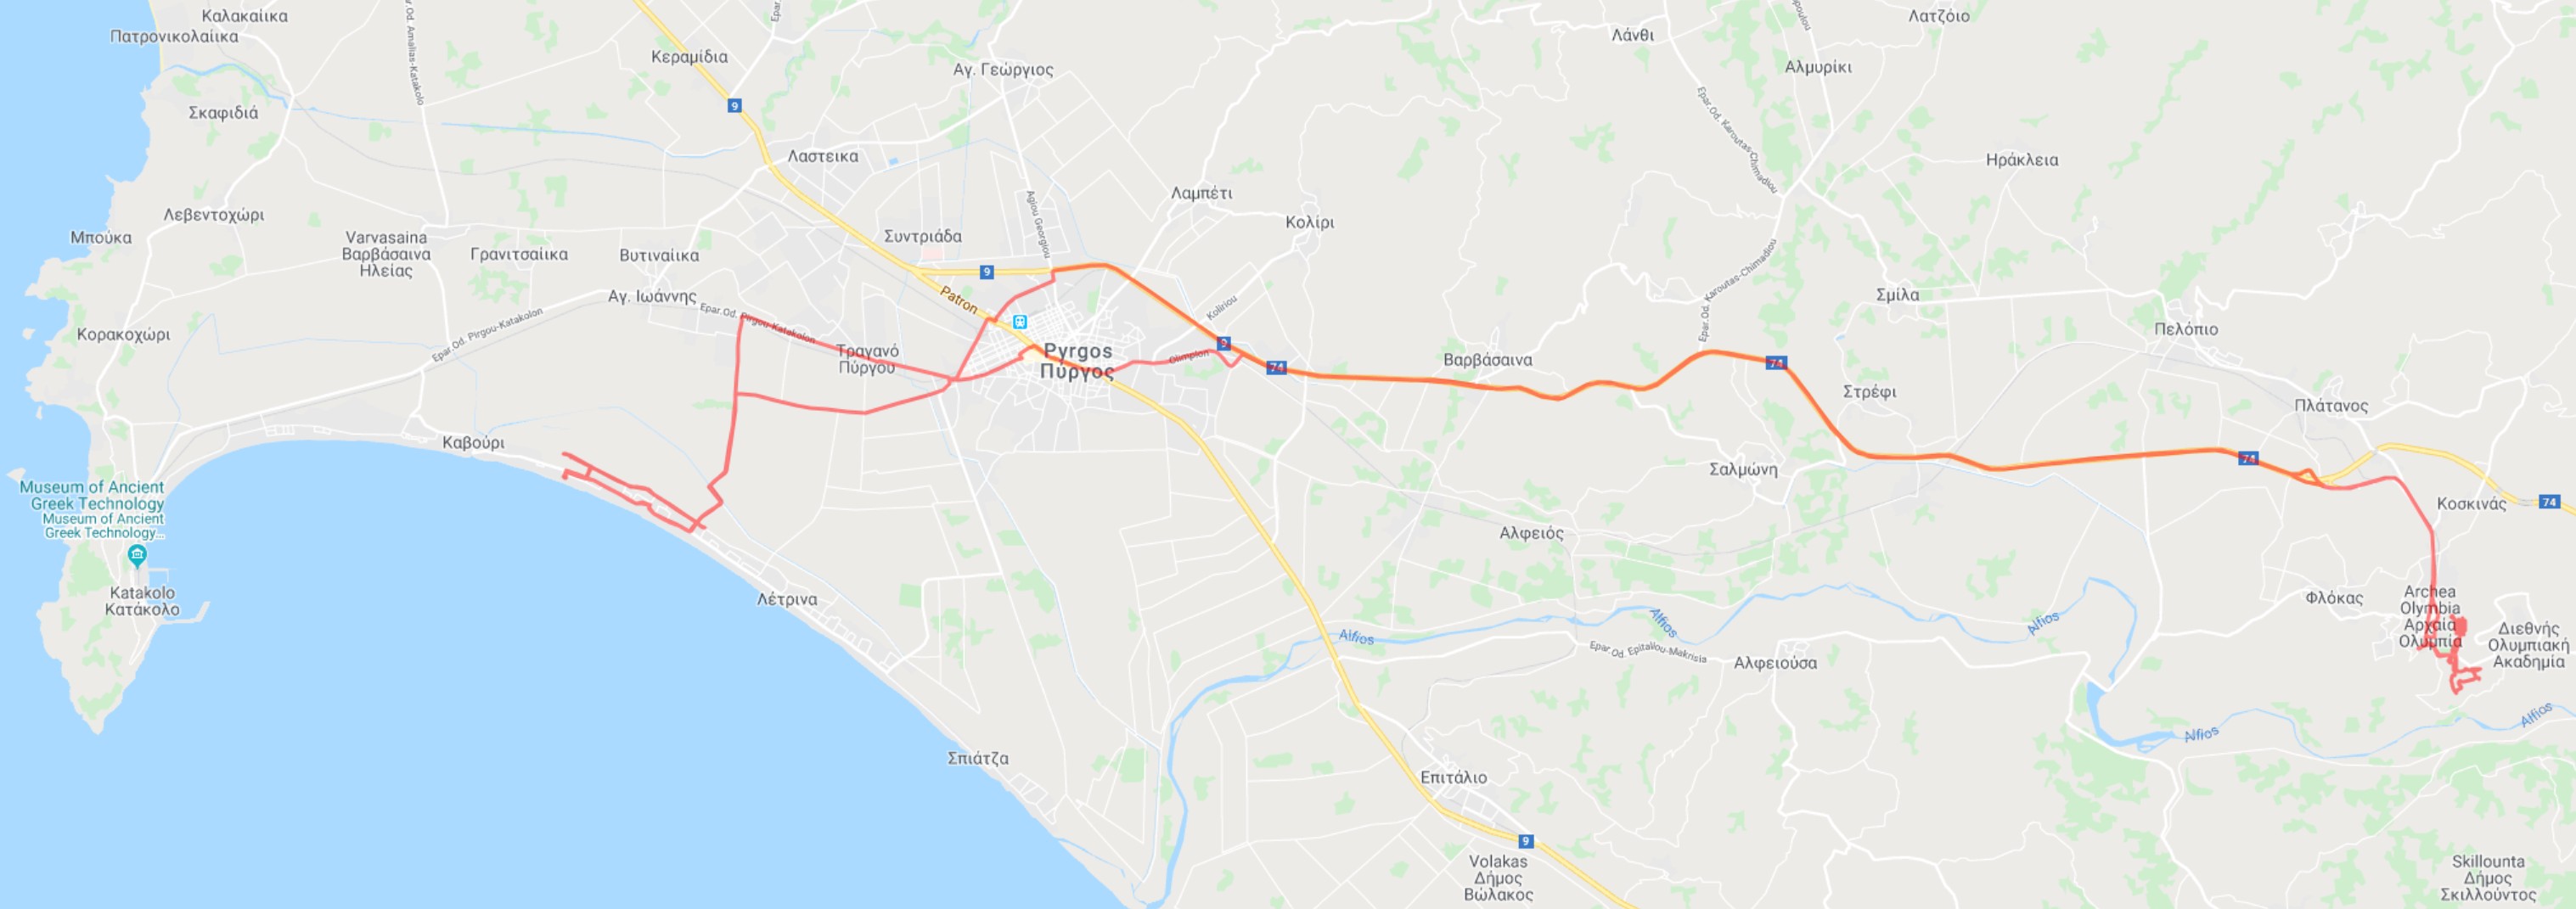Click the train station icon in Pyrgos
Viewport: 2576px width, 909px height.
pyautogui.click(x=1020, y=322)
